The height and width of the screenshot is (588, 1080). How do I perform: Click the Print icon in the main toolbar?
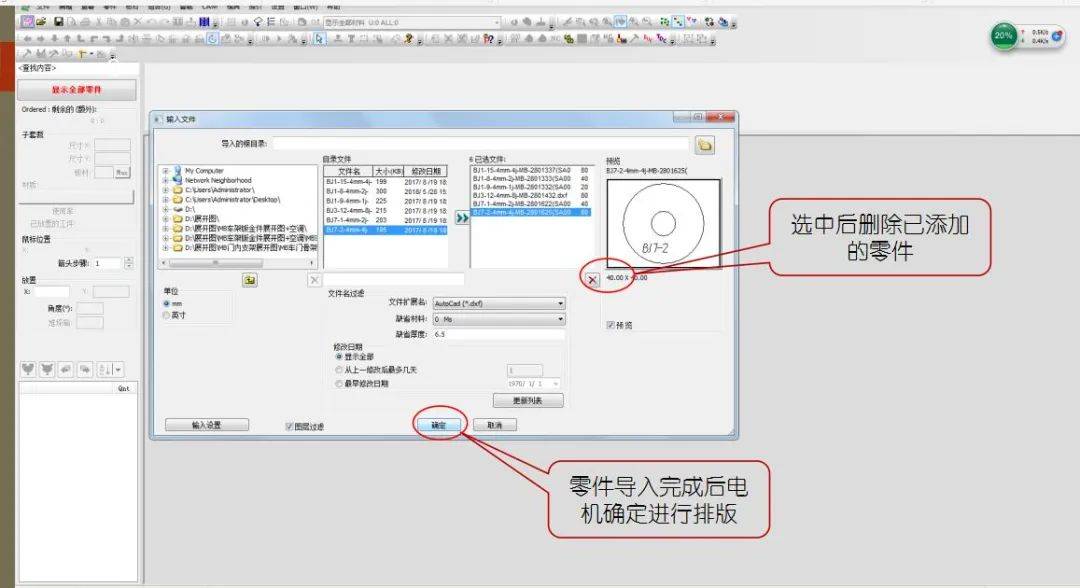click(86, 21)
